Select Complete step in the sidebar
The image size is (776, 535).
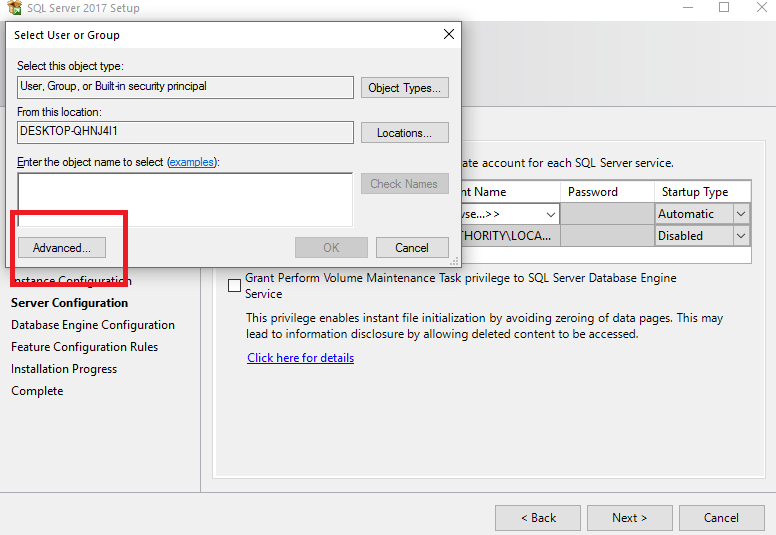point(37,391)
